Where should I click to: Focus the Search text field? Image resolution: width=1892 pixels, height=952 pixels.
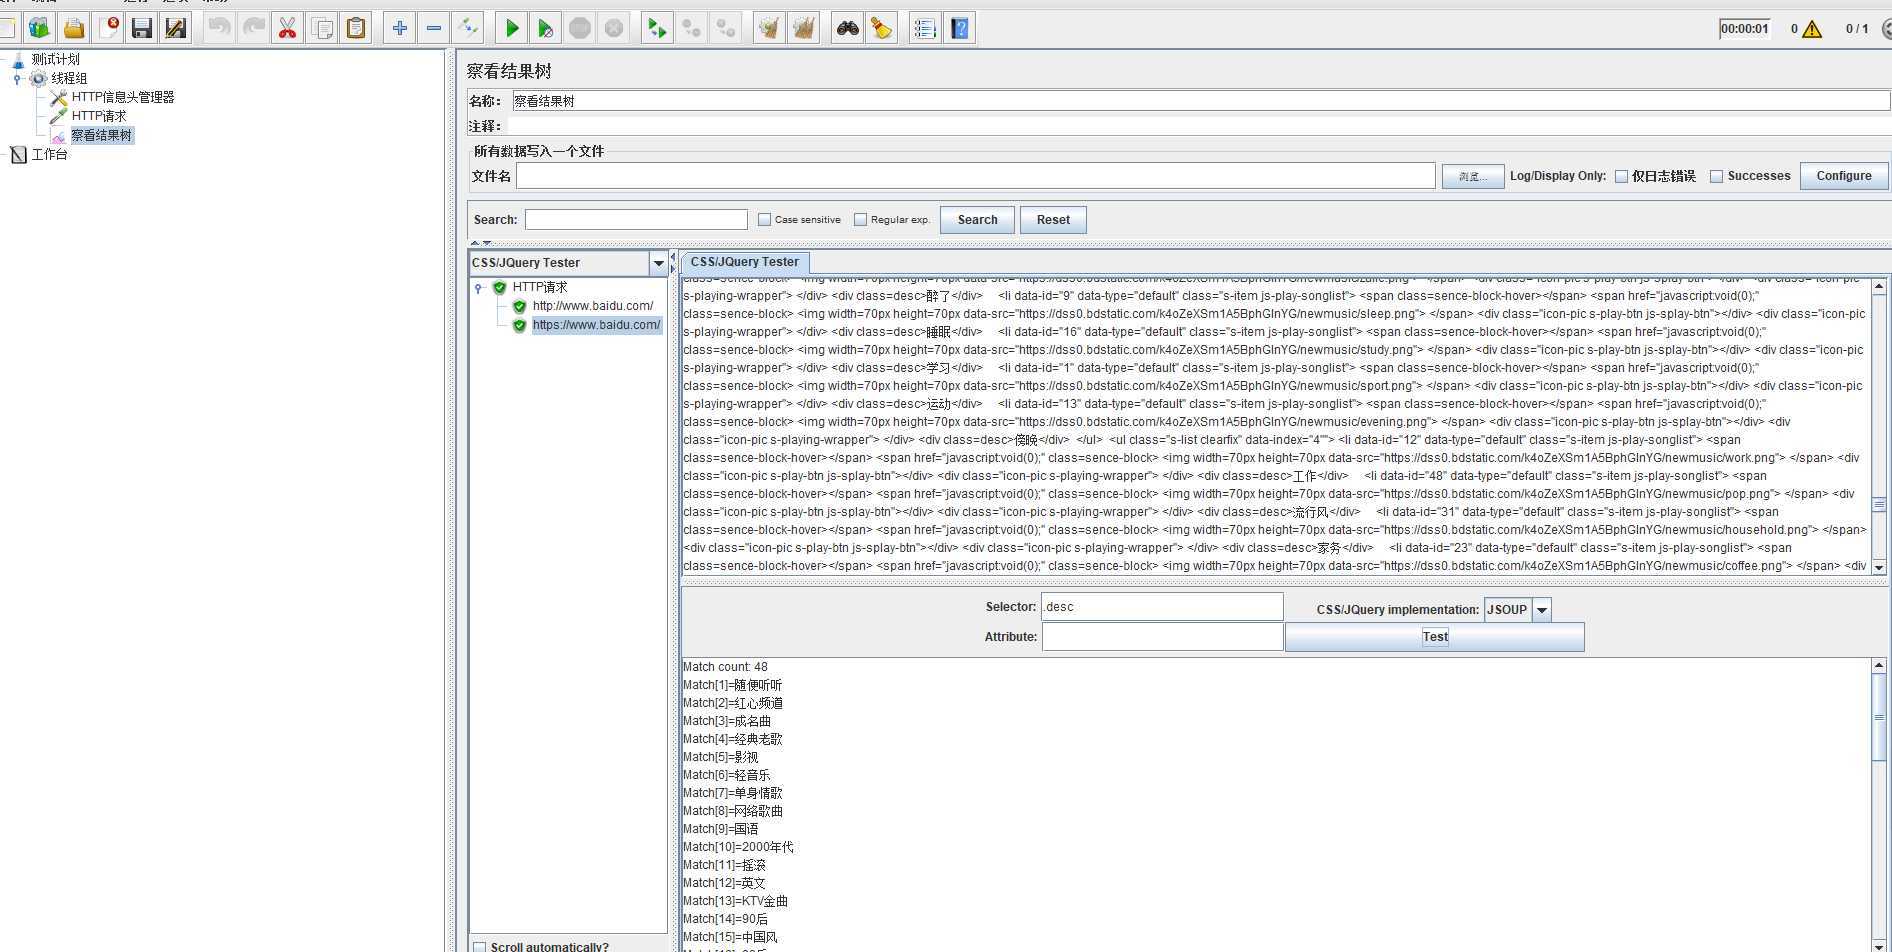(636, 219)
